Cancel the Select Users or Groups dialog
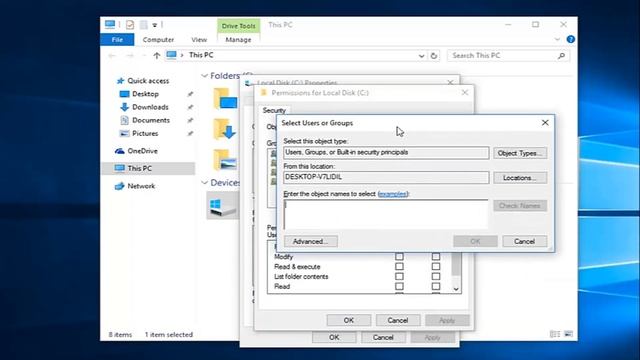The image size is (640, 360). 524,241
